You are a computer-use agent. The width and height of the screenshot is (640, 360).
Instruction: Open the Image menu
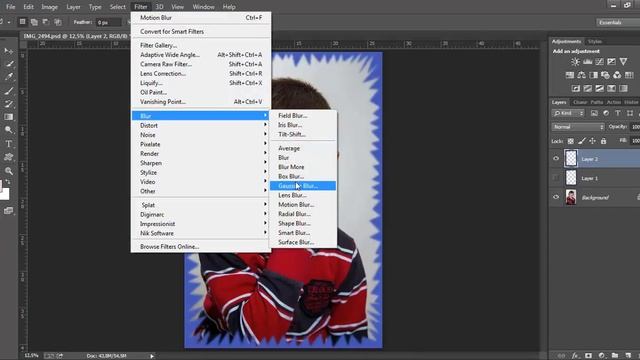[49, 7]
